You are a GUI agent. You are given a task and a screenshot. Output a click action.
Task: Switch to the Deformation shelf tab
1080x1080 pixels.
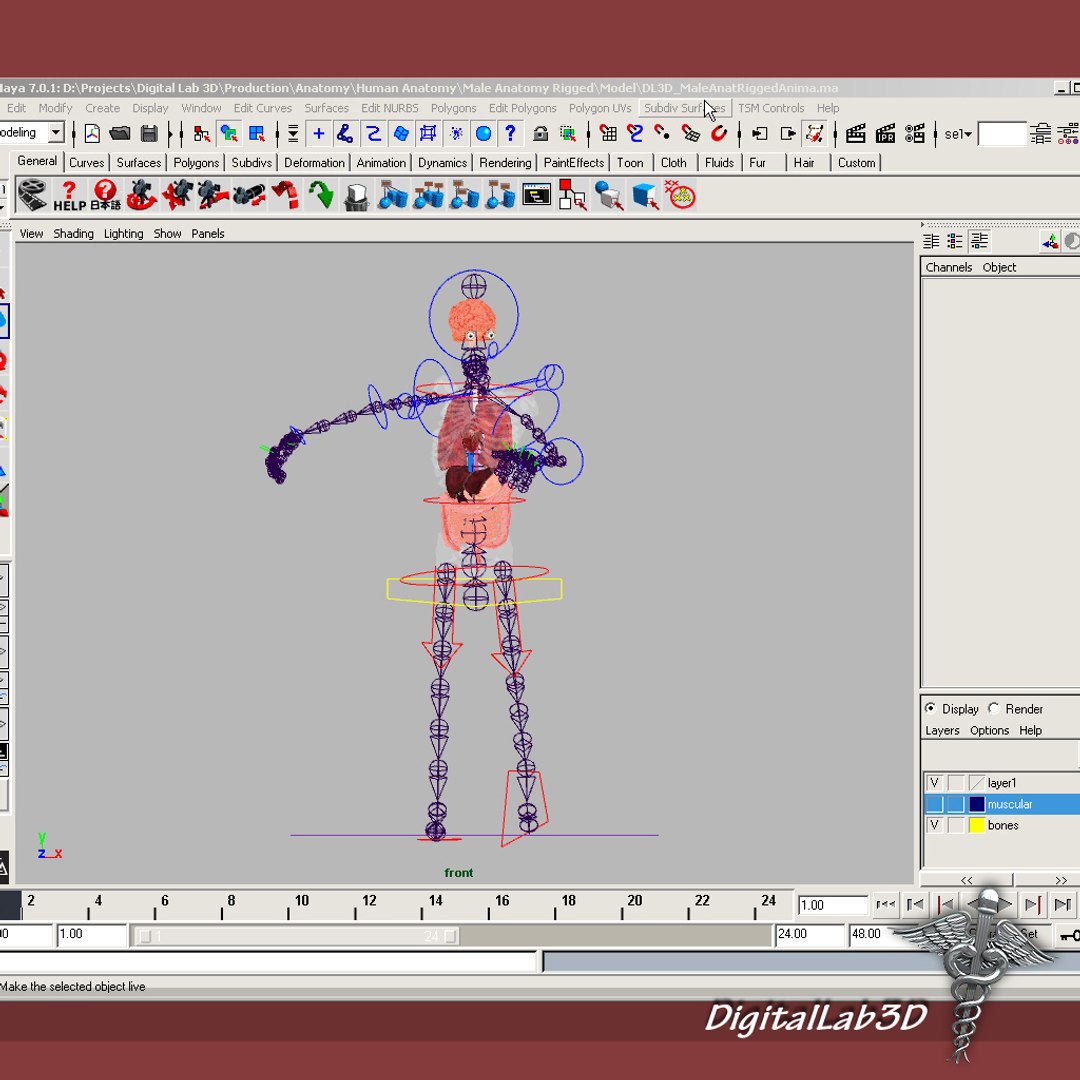click(x=314, y=163)
